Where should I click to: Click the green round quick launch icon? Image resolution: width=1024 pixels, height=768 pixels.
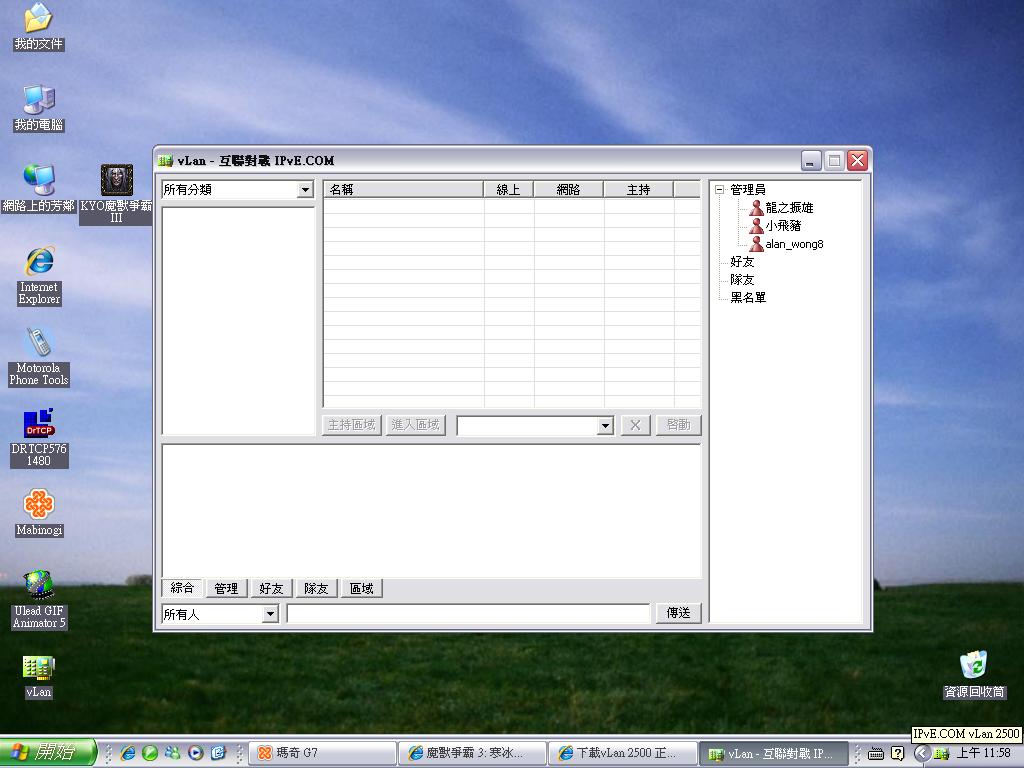tap(150, 753)
